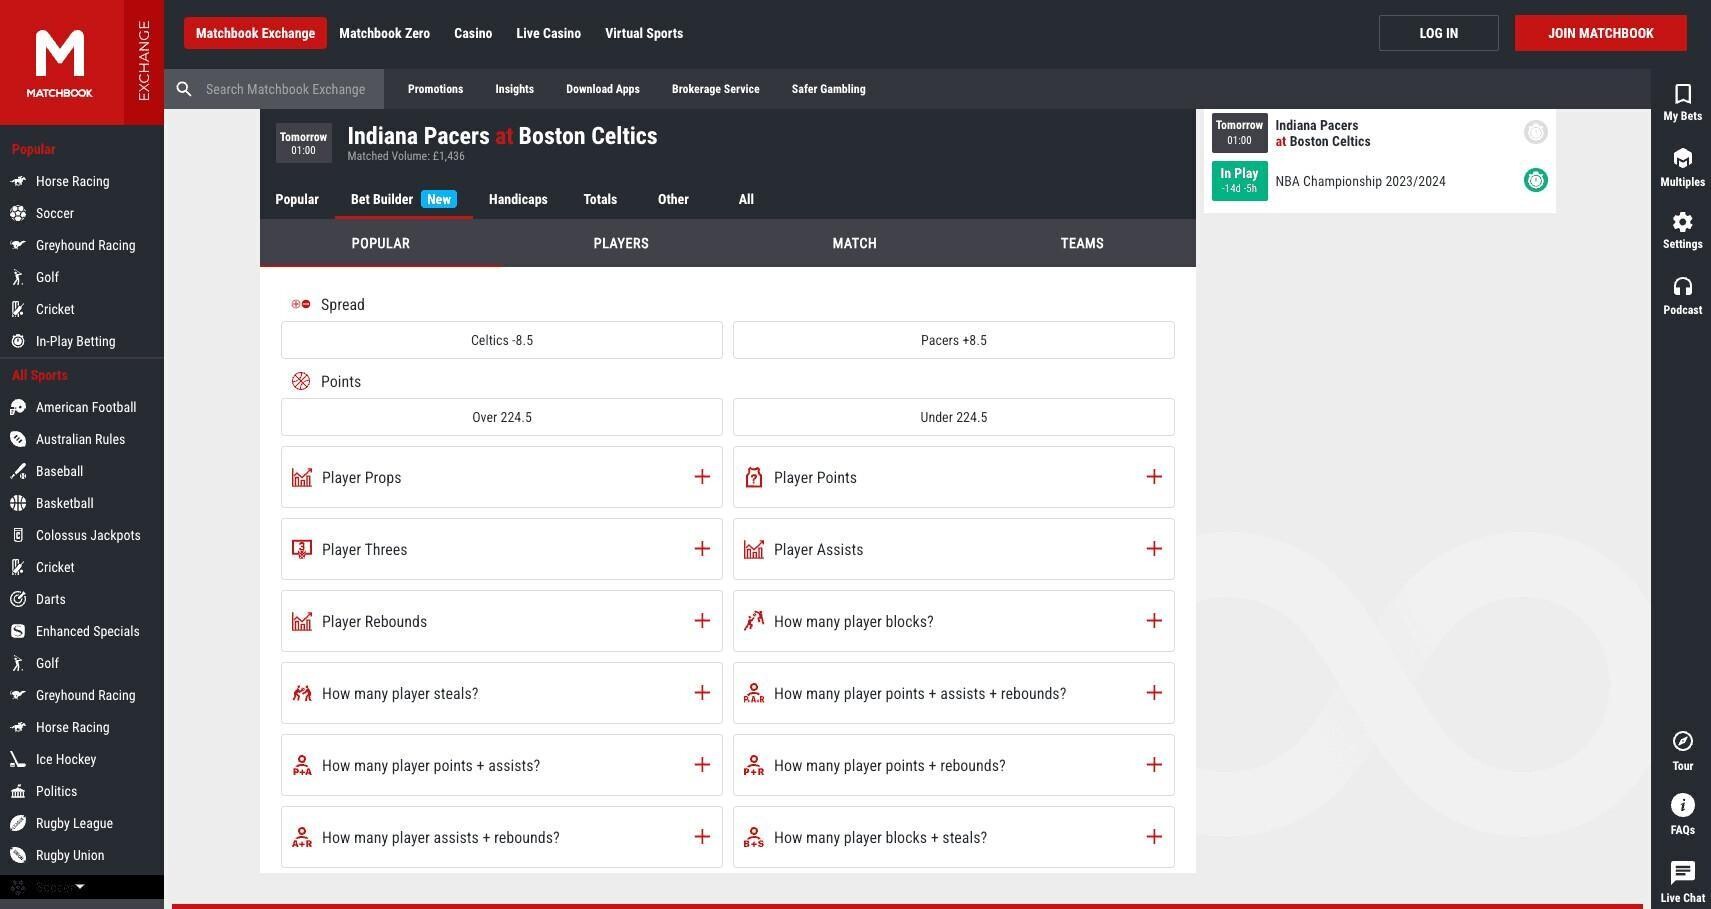Screen dimensions: 1711x909
Task: Open FAQs info icon
Action: [x=1682, y=805]
